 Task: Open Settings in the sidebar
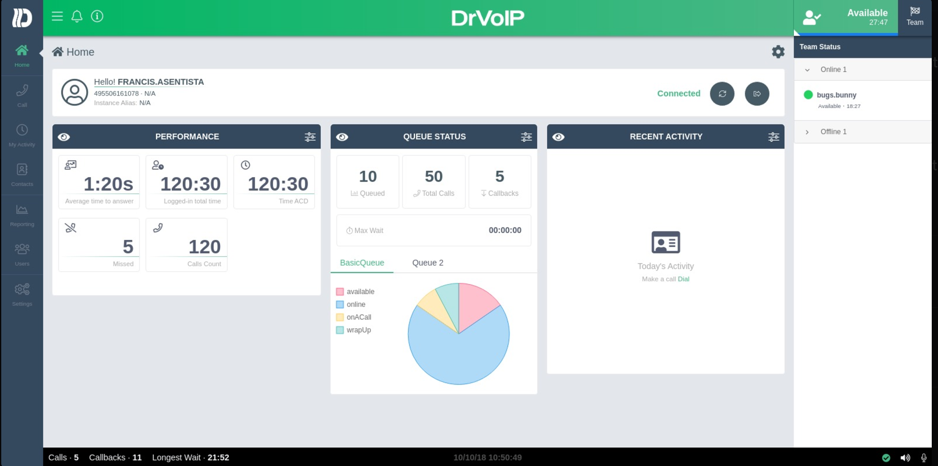tap(22, 294)
